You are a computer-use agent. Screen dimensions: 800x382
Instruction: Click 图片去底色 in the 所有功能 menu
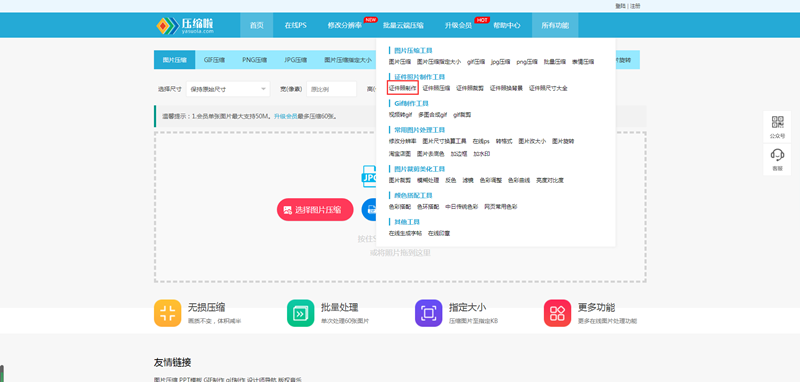coord(431,154)
